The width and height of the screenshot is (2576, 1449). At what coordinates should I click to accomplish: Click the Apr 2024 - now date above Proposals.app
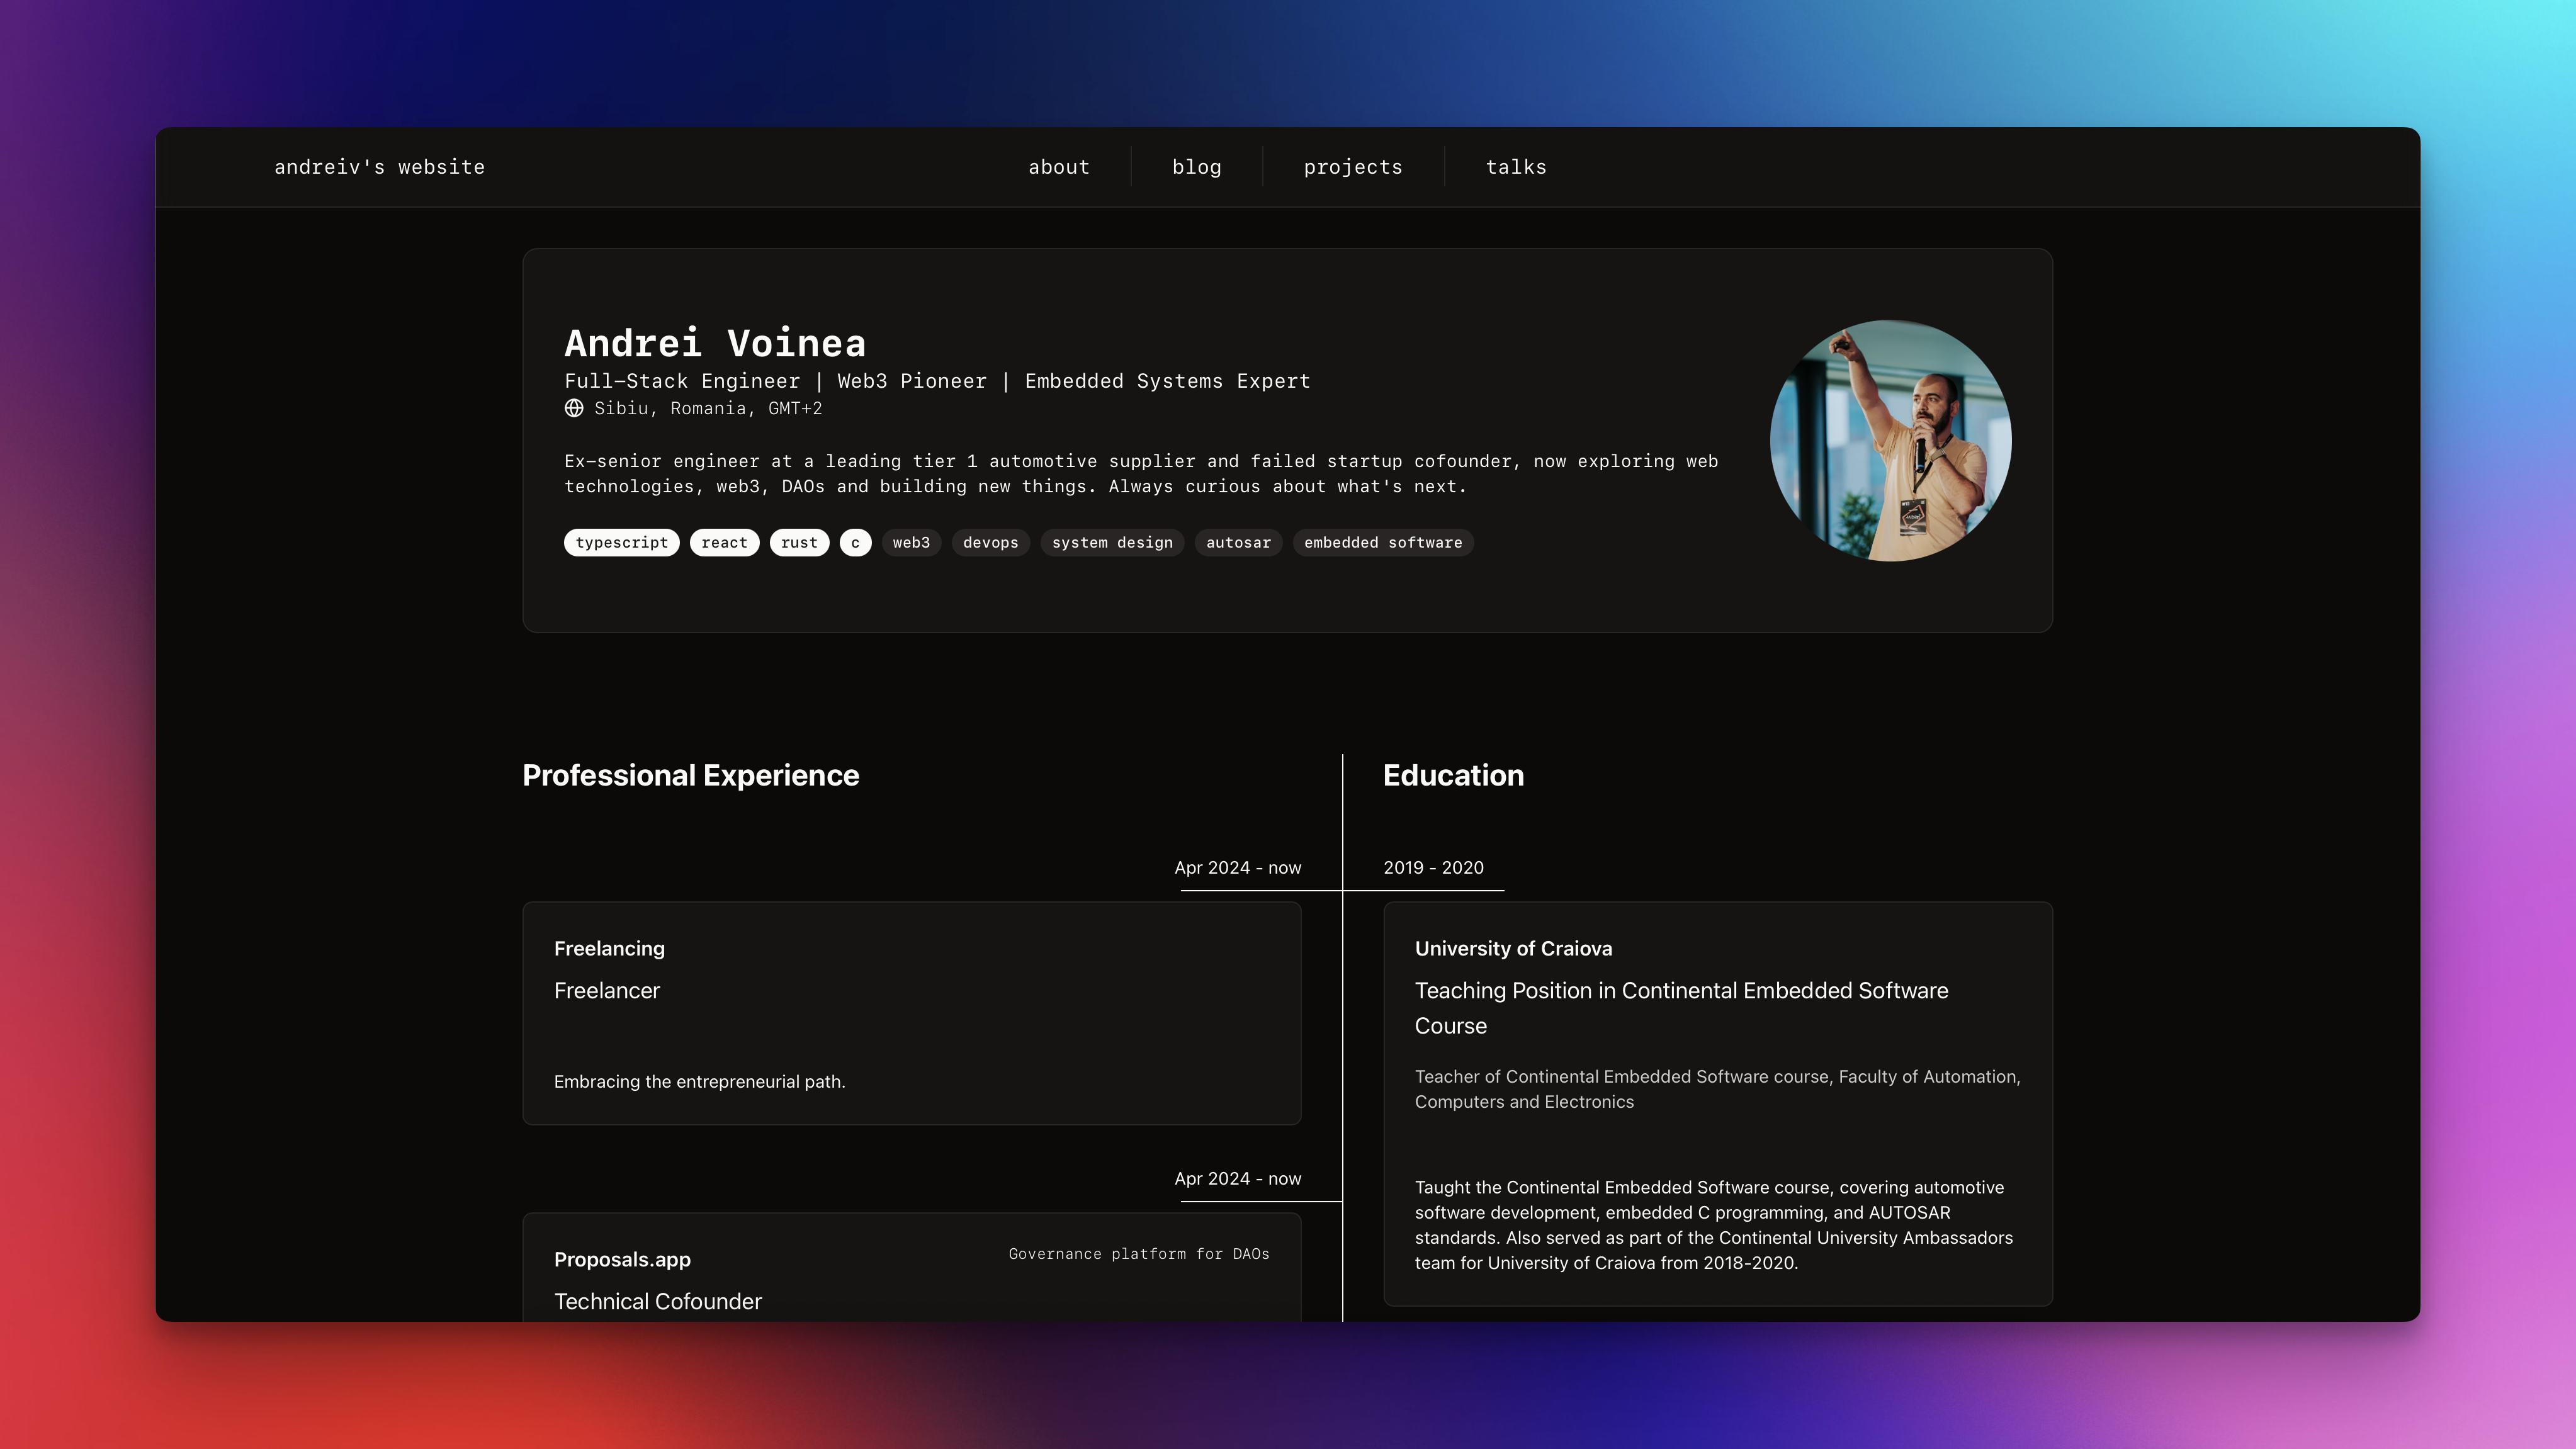[1237, 1178]
